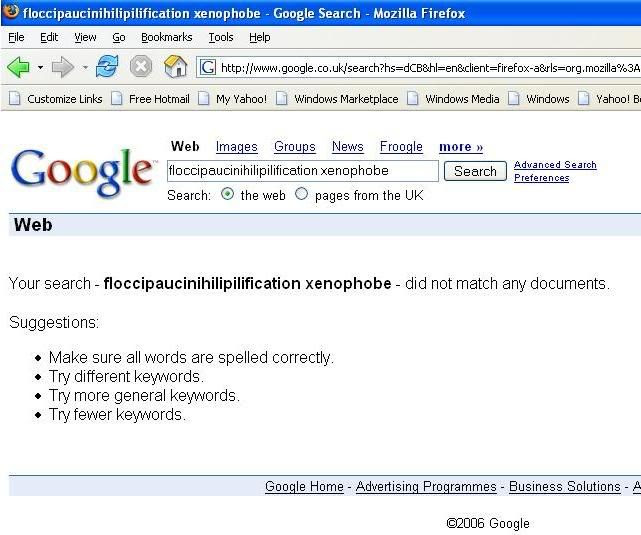Open the Help menu
The height and width of the screenshot is (535, 641).
[260, 37]
